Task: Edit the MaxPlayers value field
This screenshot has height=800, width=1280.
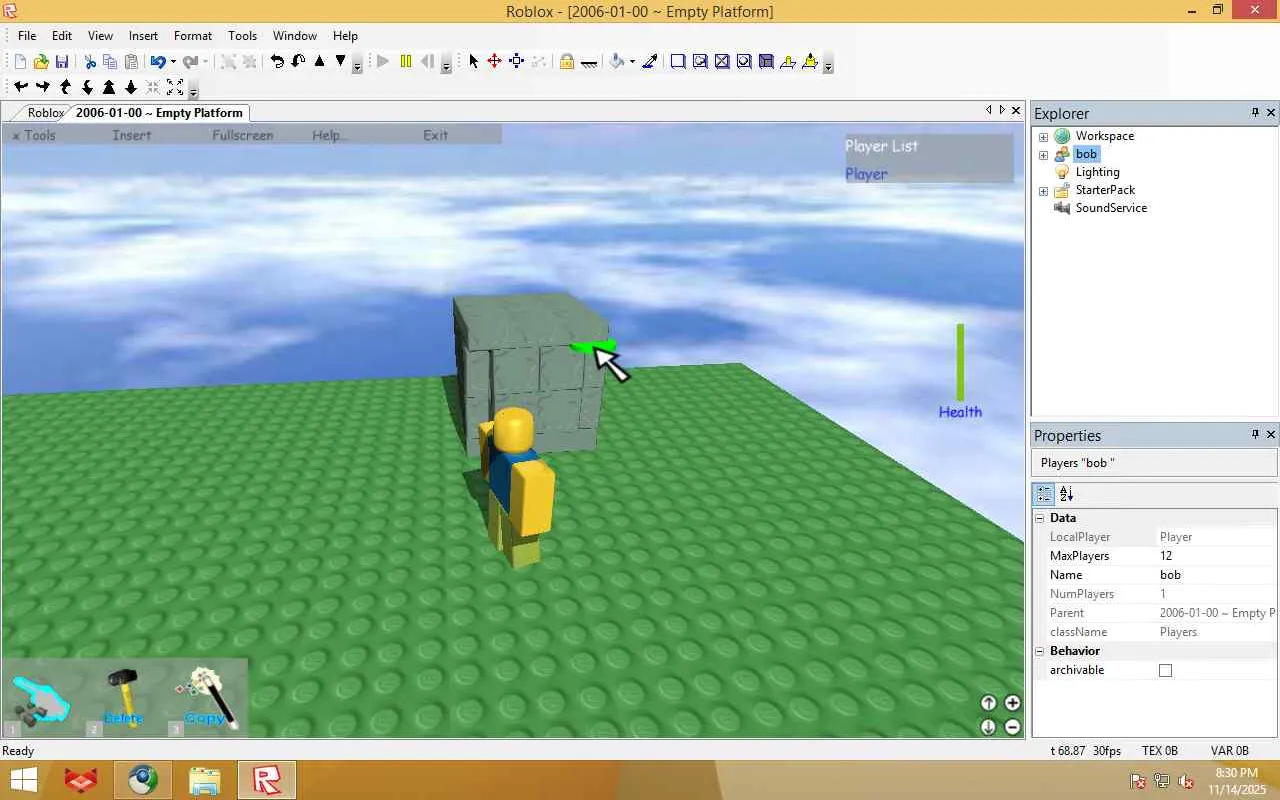Action: pos(1217,556)
